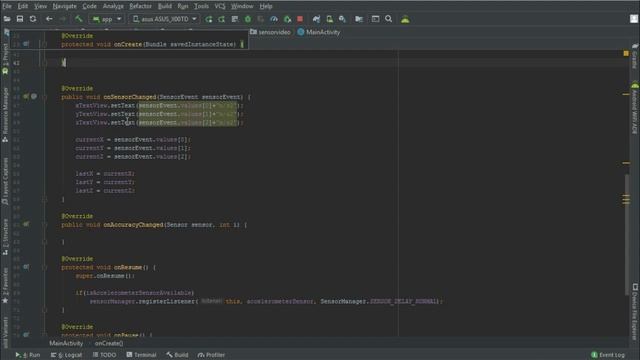This screenshot has height=360, width=640.
Task: Click the Search Everywhere magnifier icon
Action: coord(389,19)
